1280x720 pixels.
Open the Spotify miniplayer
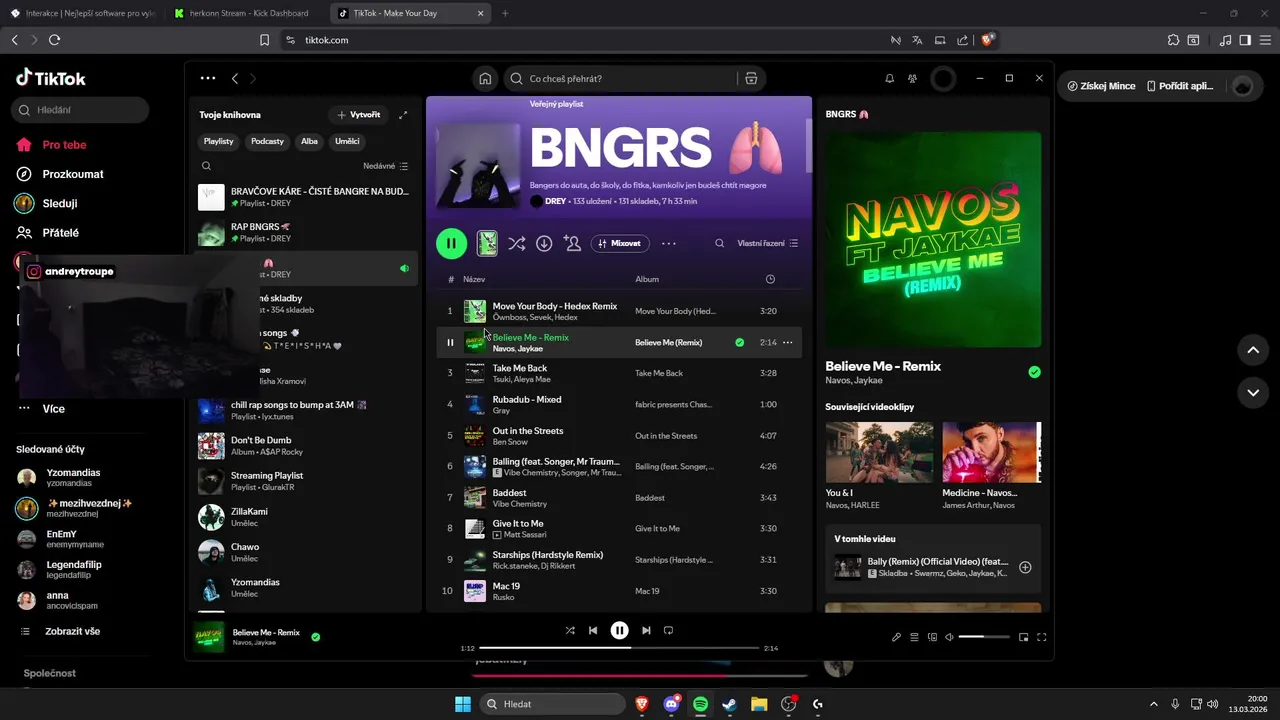tap(1023, 637)
